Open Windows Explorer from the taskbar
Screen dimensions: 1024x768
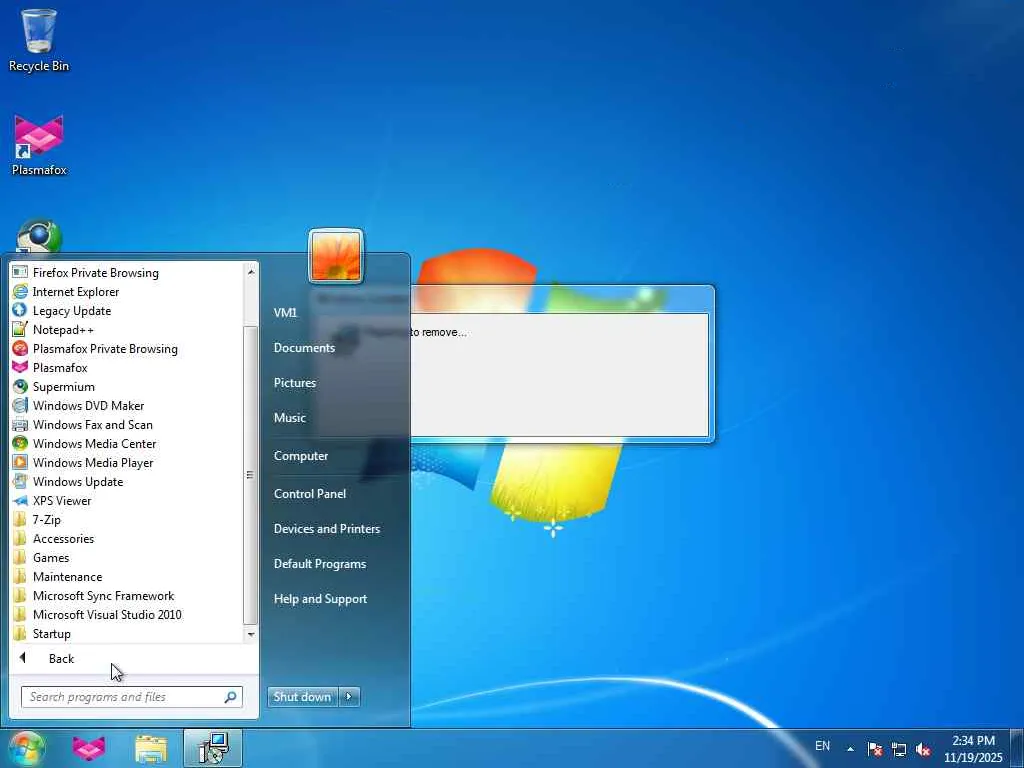point(151,748)
